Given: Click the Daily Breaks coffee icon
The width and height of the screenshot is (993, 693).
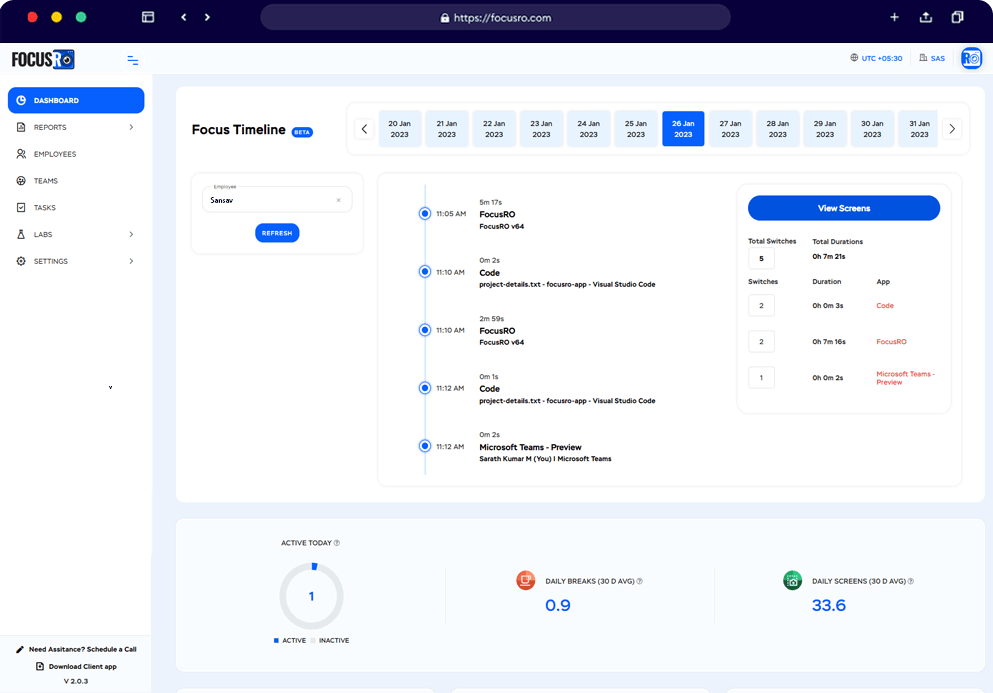Looking at the screenshot, I should pyautogui.click(x=525, y=580).
